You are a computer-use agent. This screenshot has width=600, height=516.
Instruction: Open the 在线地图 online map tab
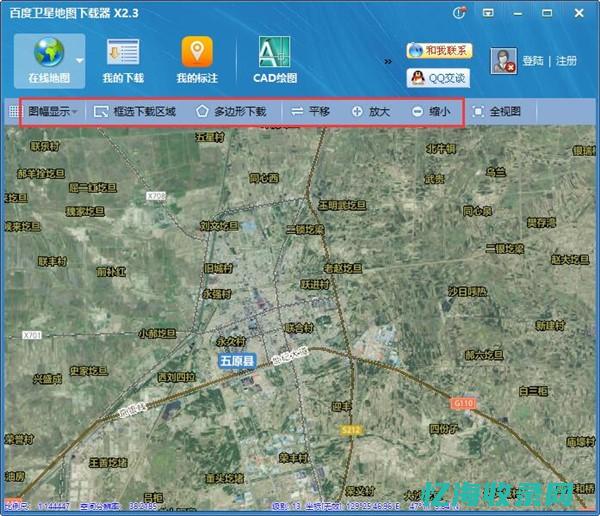click(x=48, y=61)
